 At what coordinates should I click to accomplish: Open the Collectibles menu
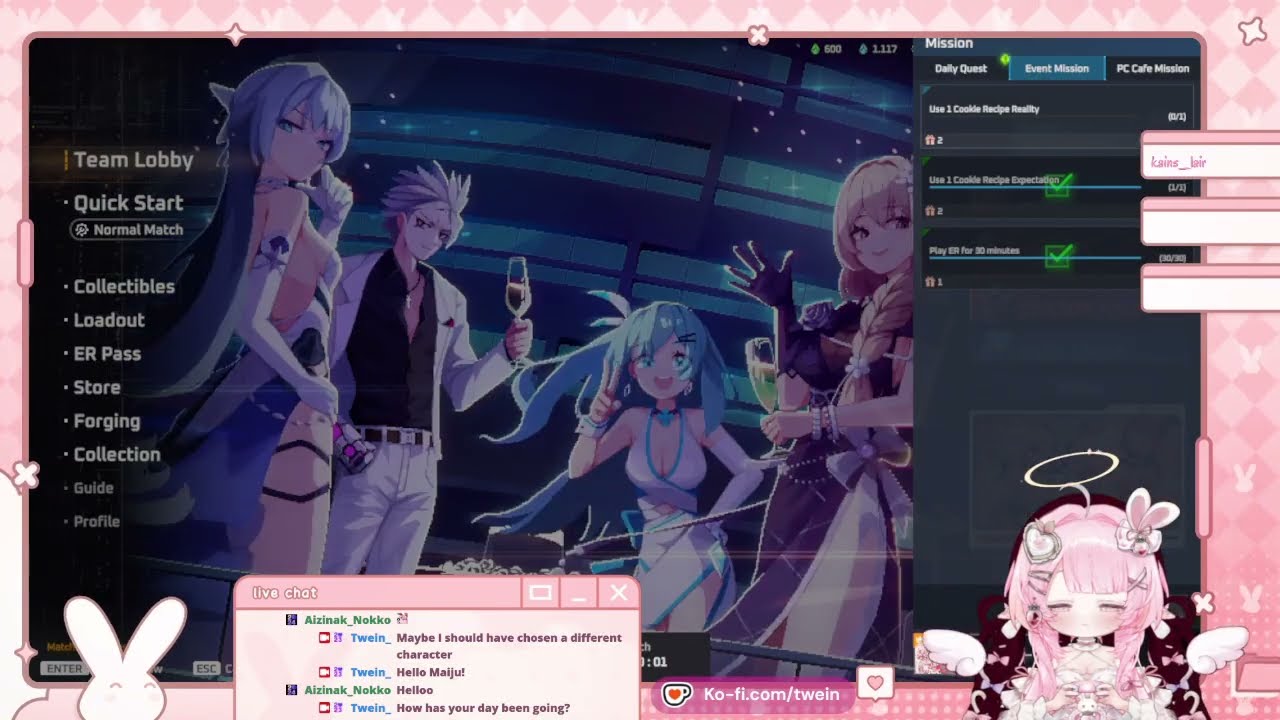click(x=124, y=287)
